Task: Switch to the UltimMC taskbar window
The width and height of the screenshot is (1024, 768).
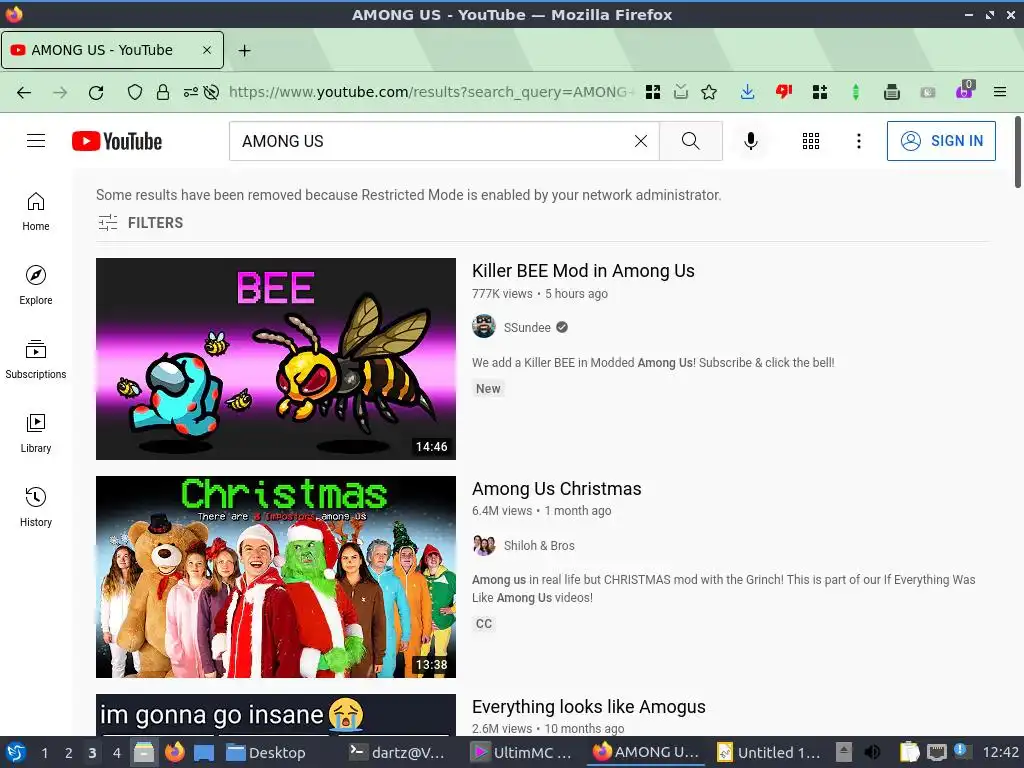Action: [522, 752]
